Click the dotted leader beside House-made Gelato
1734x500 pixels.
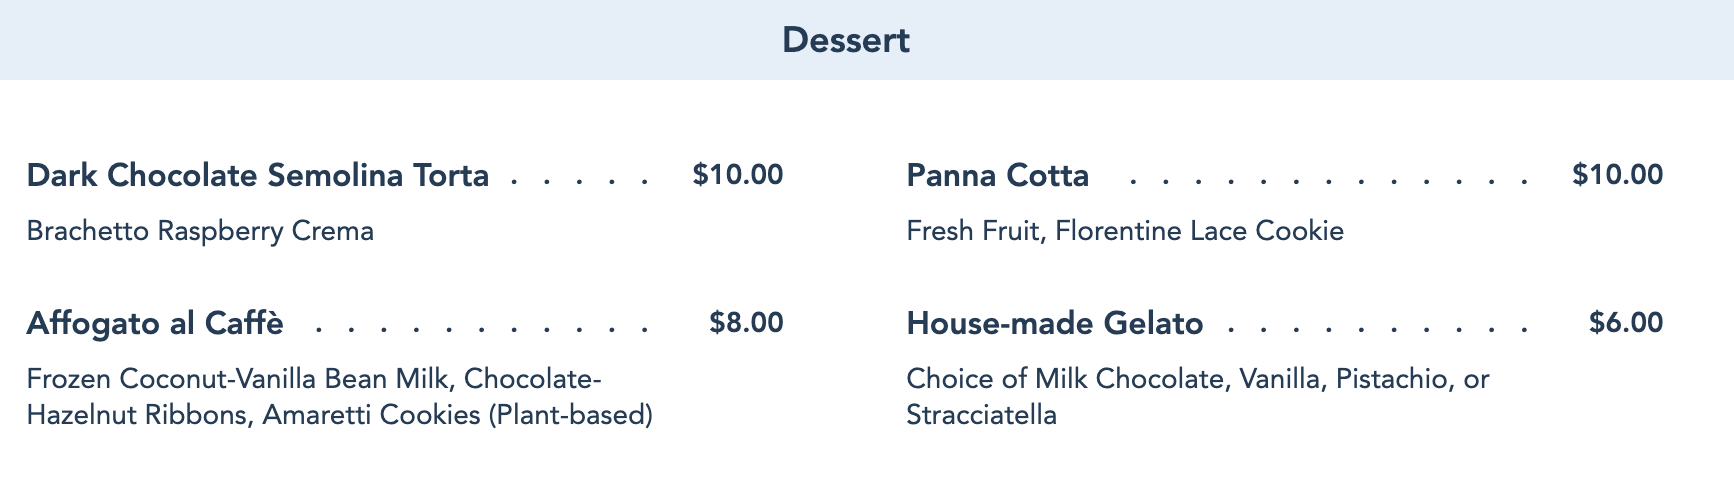tap(1380, 330)
